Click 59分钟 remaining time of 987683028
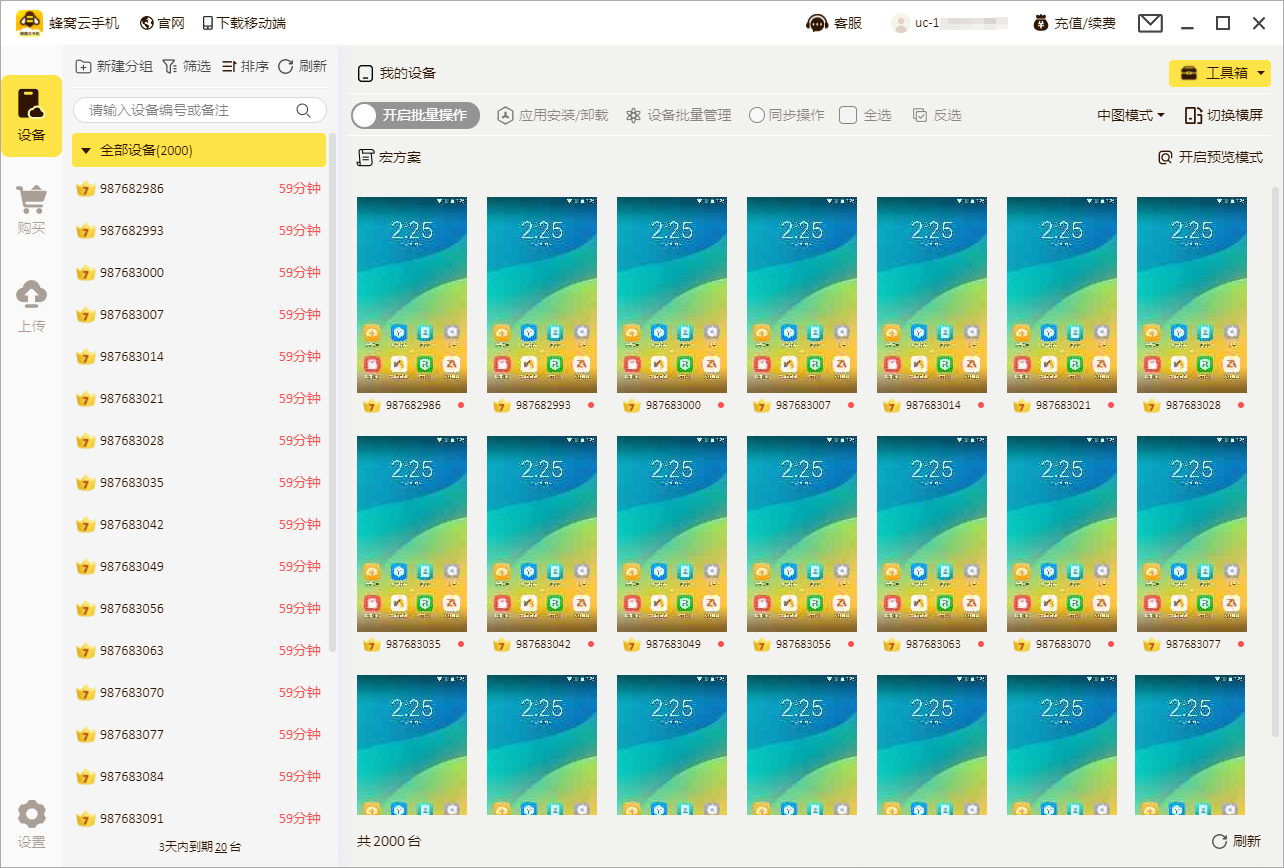 [299, 440]
